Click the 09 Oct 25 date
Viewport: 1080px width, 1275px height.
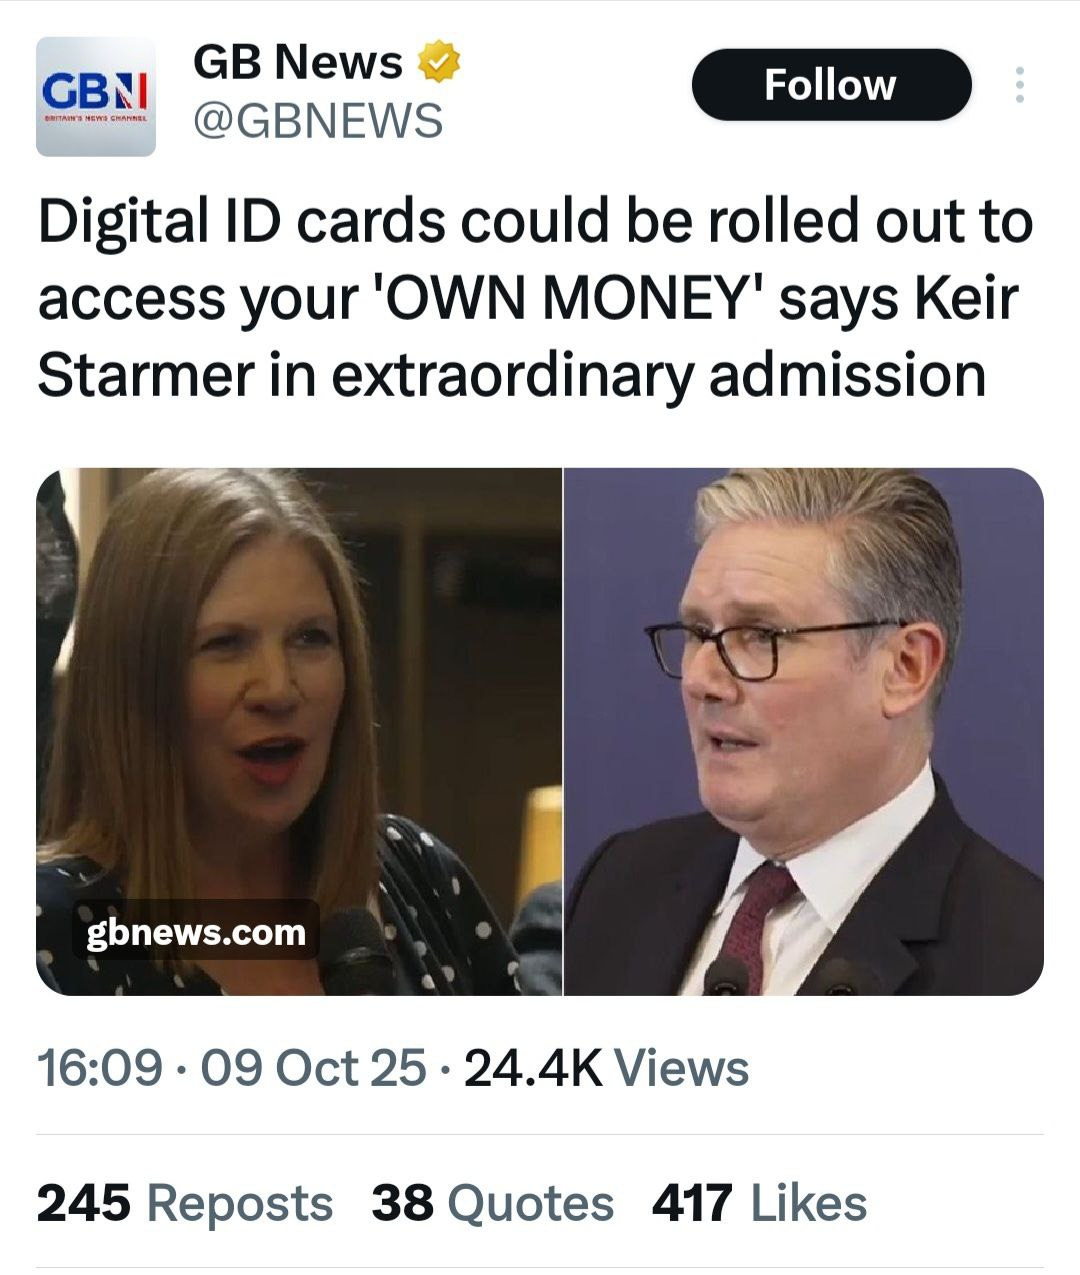click(x=313, y=1068)
